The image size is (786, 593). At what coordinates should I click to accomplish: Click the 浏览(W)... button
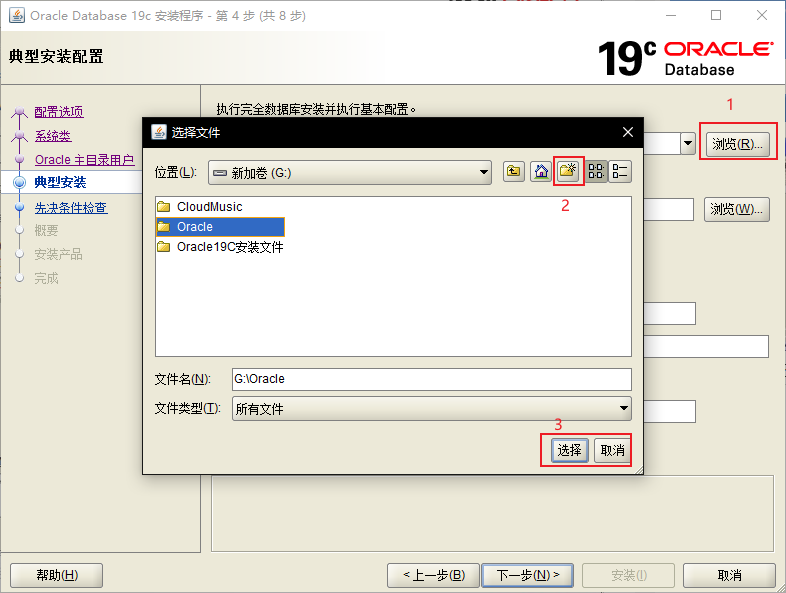click(737, 209)
